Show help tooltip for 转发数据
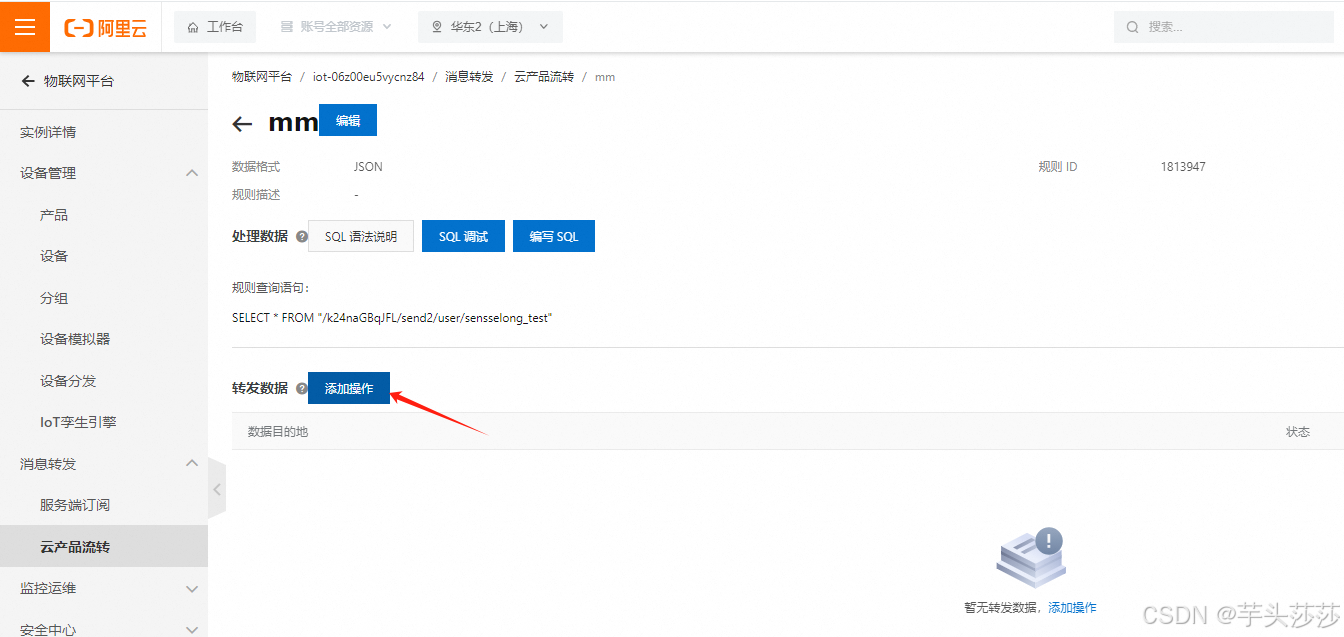1344x637 pixels. [302, 388]
